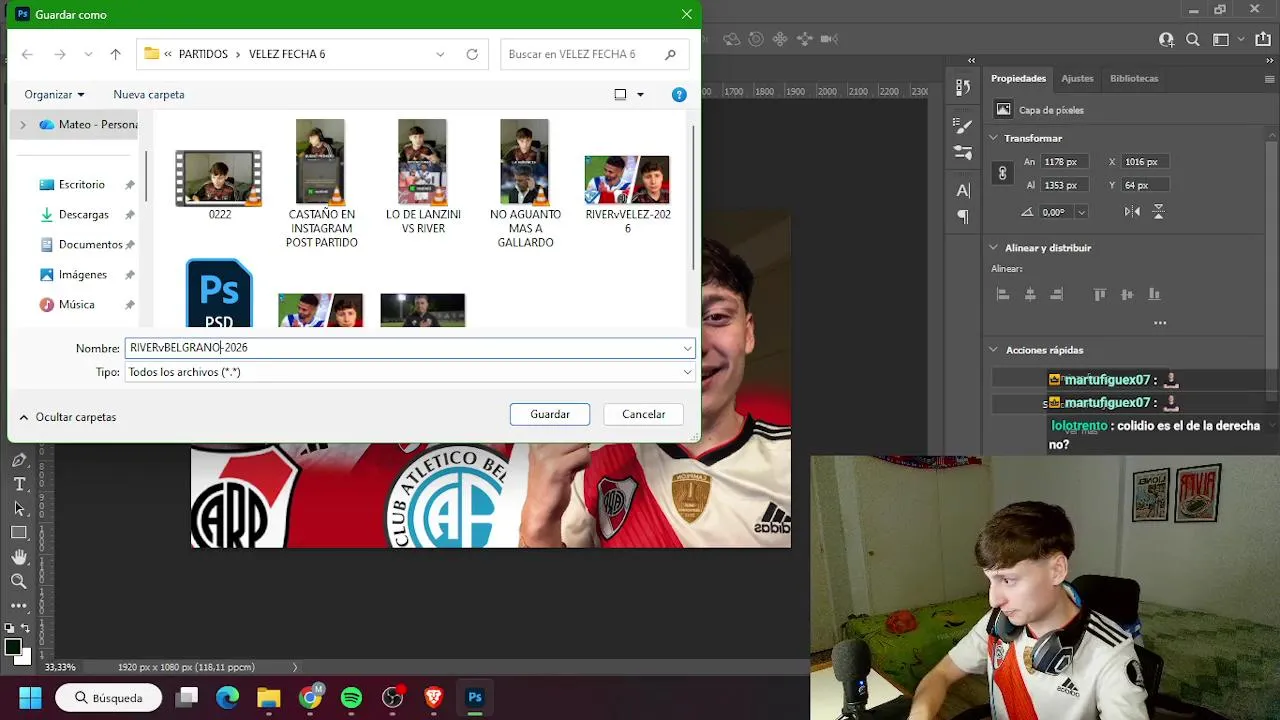Select the Pen tool in Photoshop toolbar
1280x720 pixels.
(19, 460)
